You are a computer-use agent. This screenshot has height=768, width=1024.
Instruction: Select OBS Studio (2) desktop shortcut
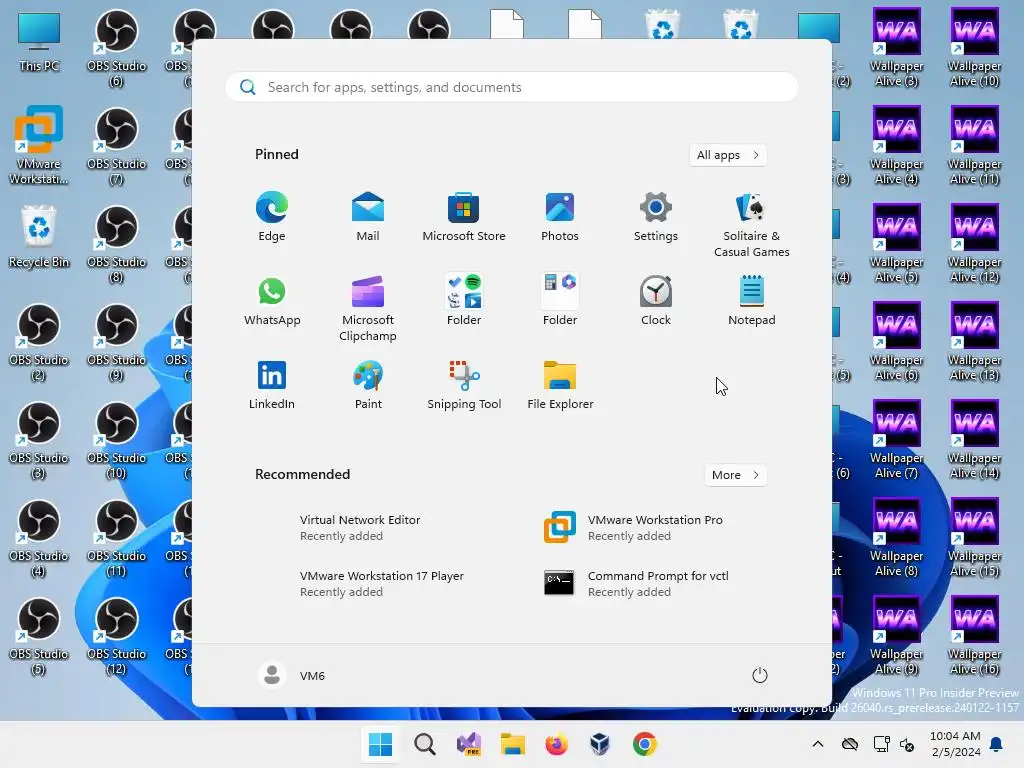click(39, 342)
